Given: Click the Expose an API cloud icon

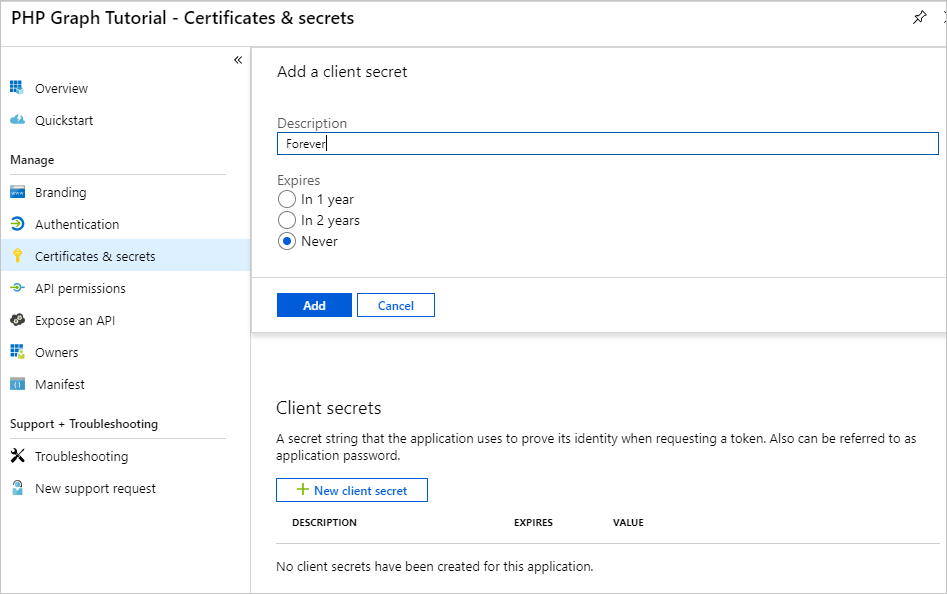Looking at the screenshot, I should [17, 320].
